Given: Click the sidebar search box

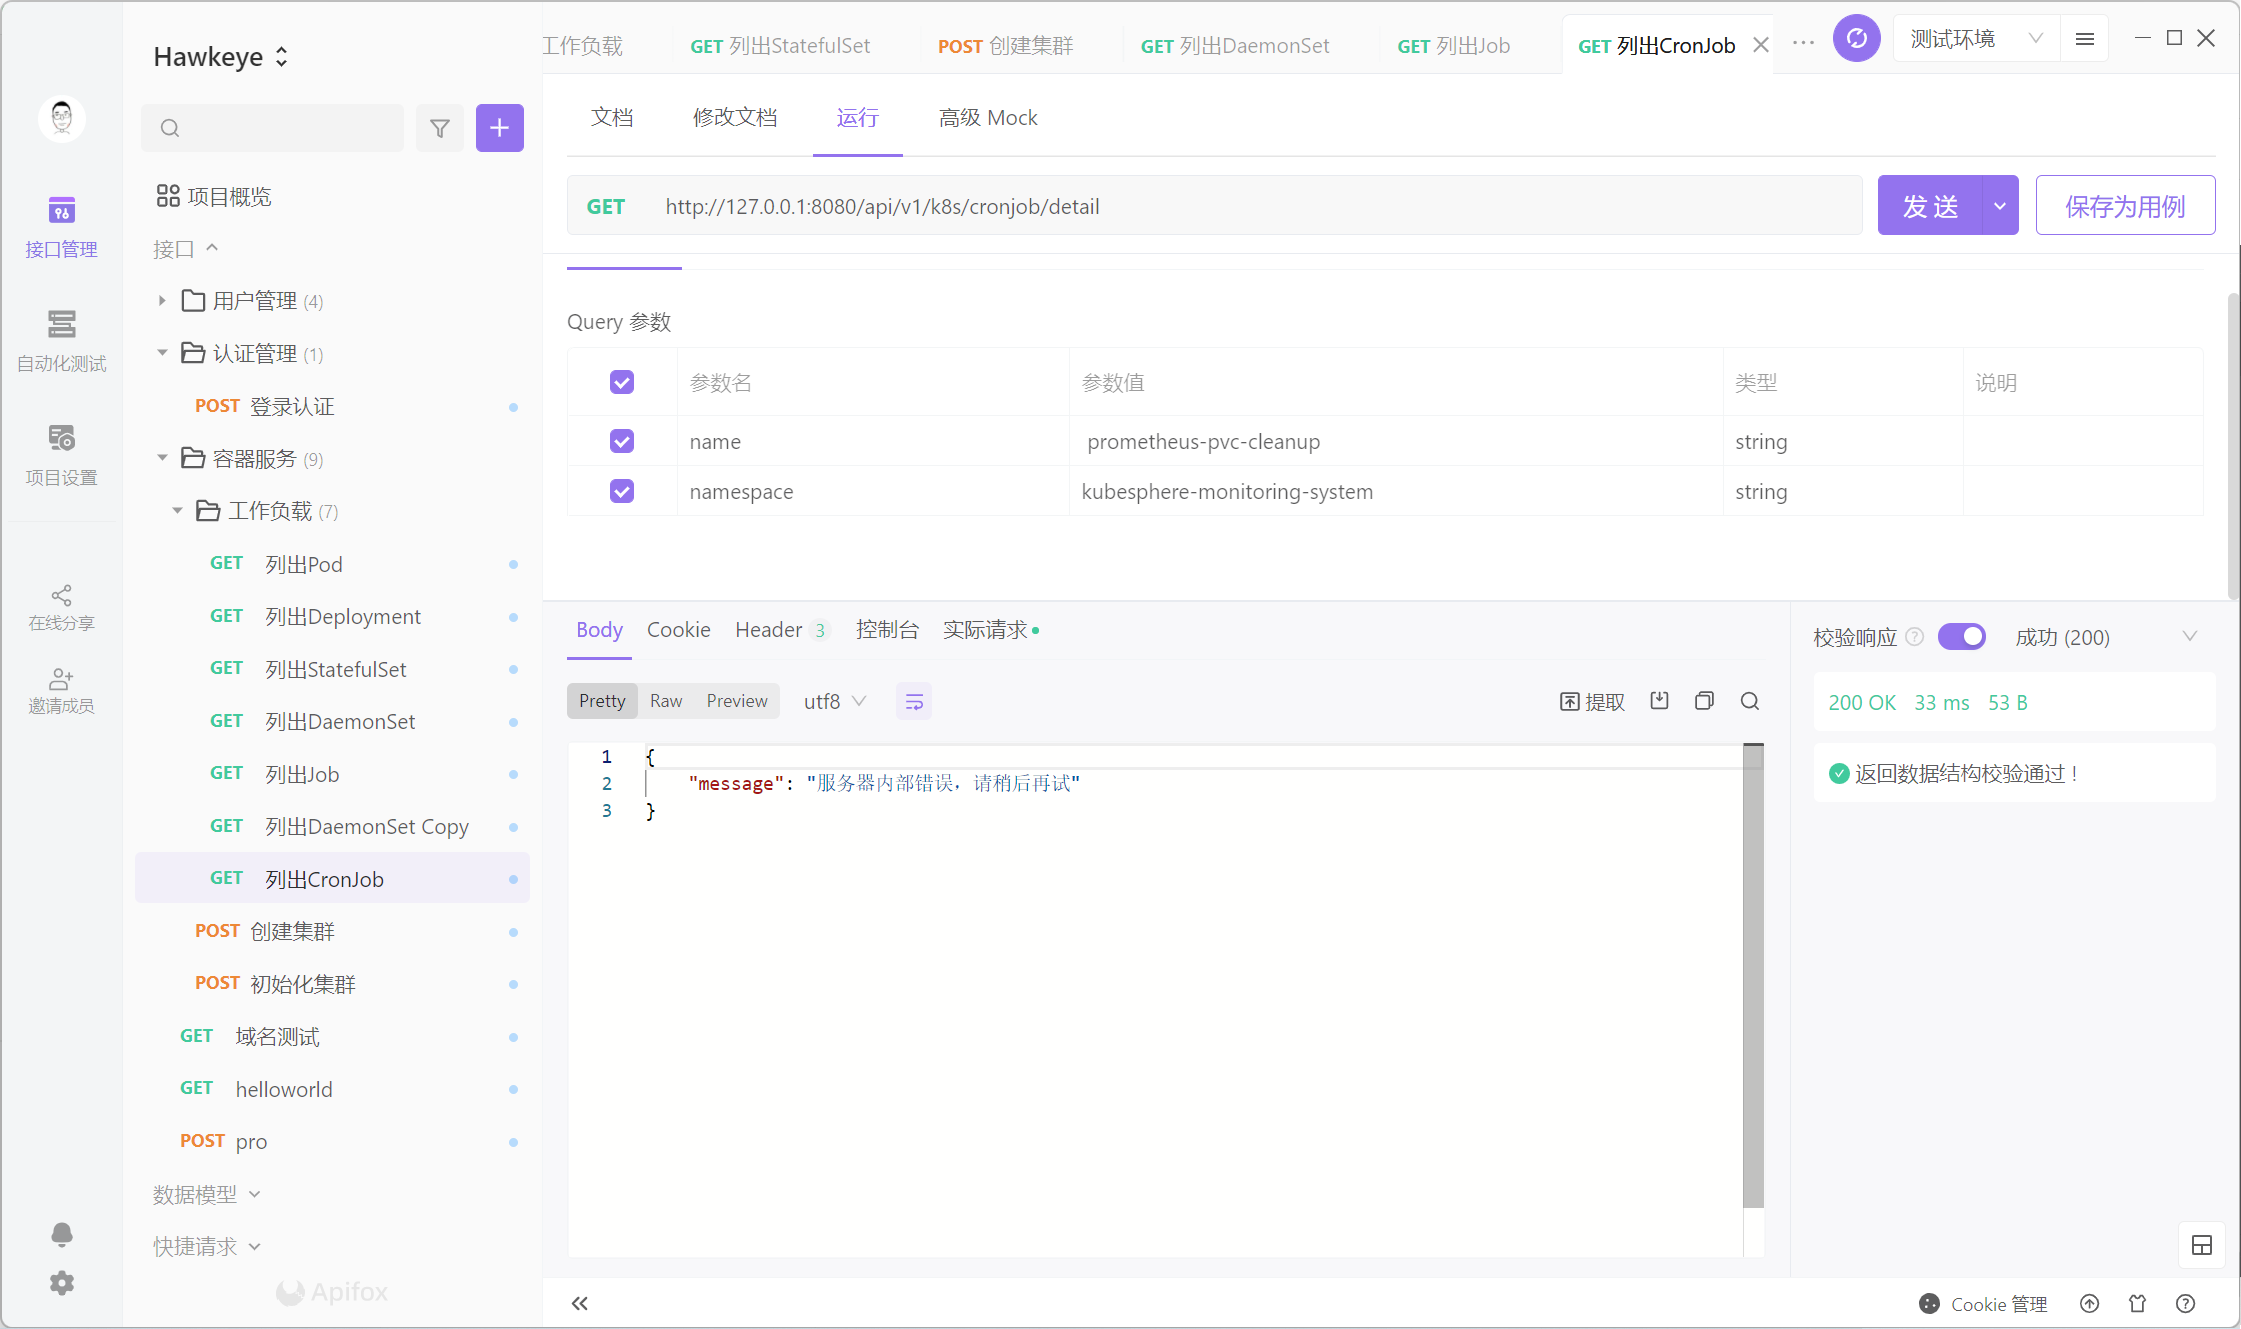Looking at the screenshot, I should pos(272,128).
